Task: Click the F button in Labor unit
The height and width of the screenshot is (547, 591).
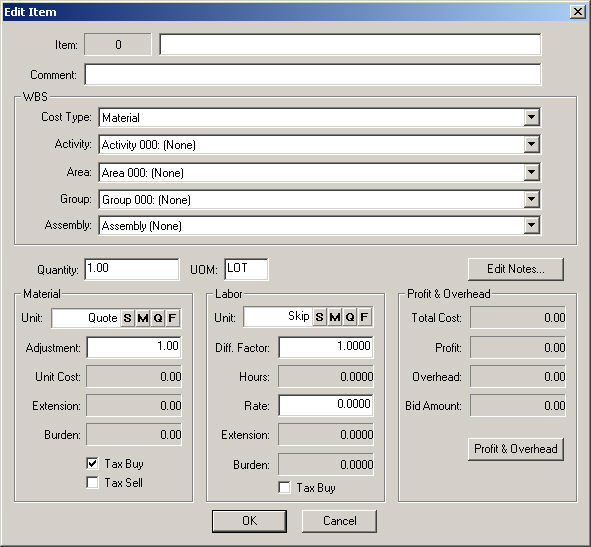Action: click(364, 317)
